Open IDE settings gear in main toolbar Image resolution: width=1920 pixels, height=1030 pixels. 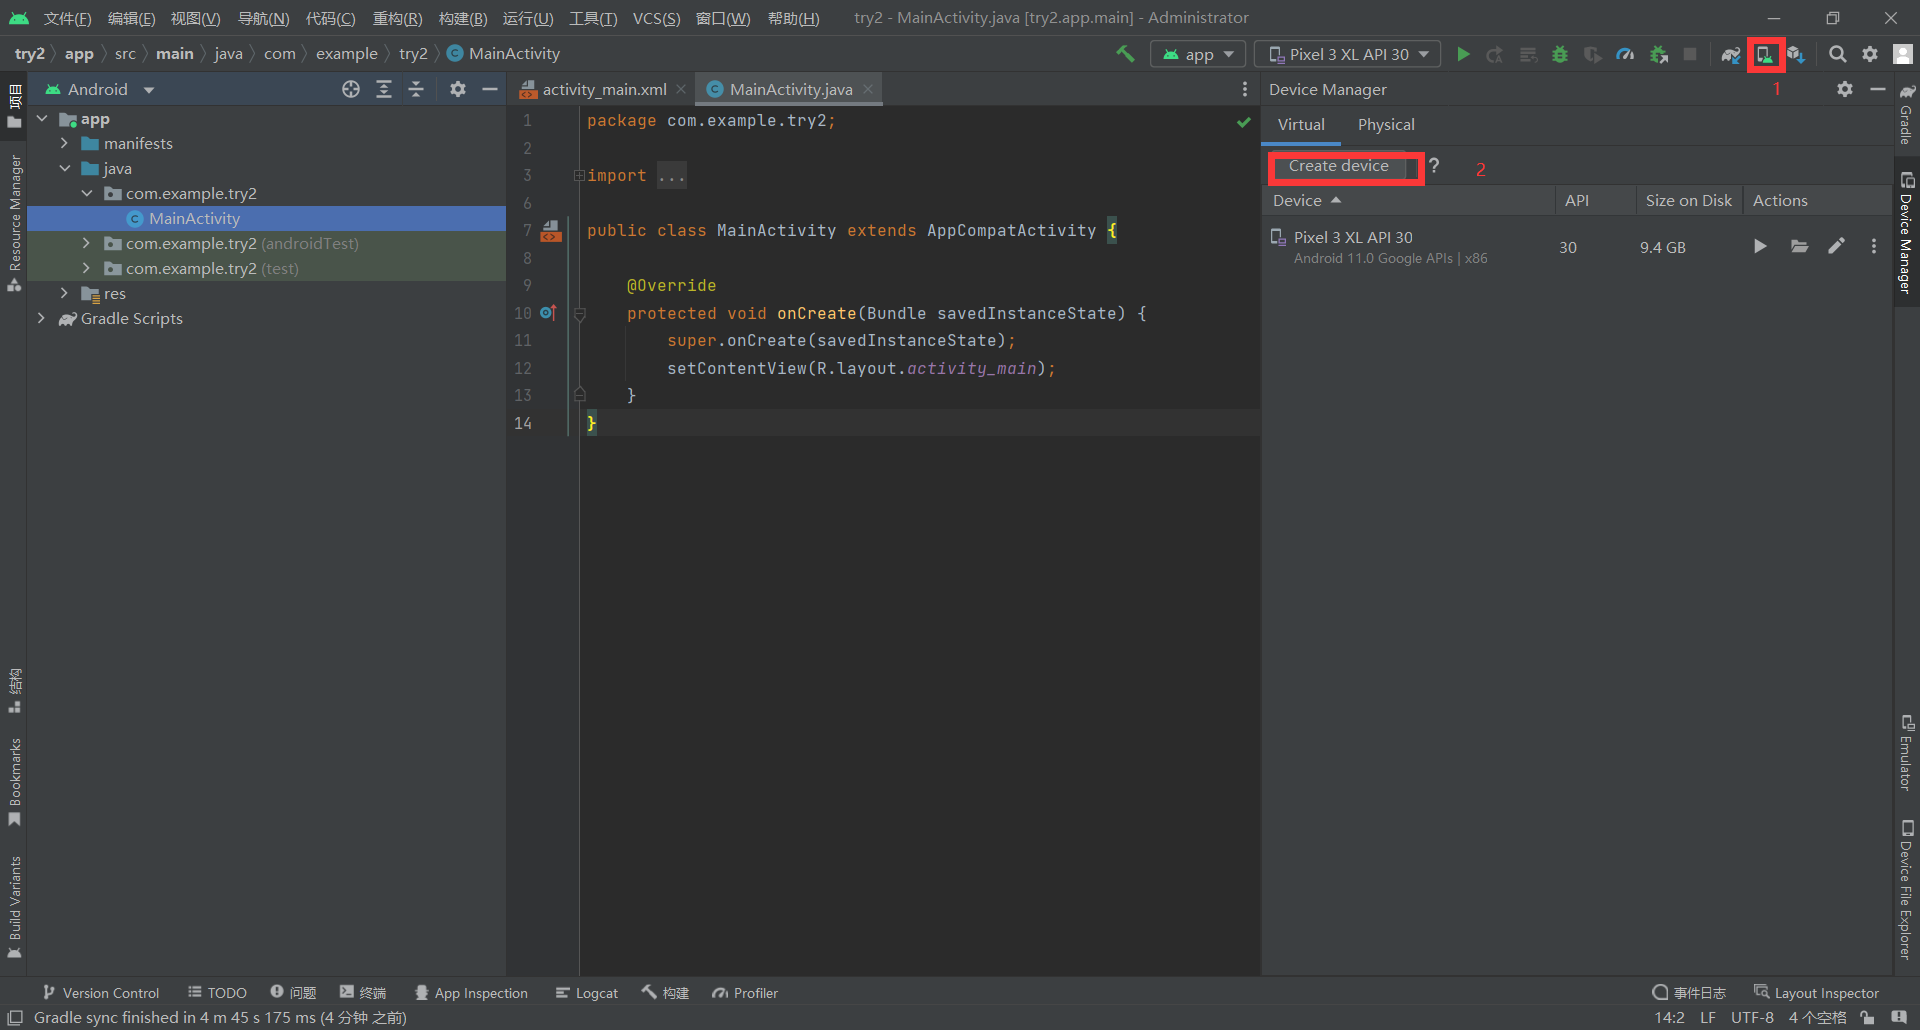1870,54
